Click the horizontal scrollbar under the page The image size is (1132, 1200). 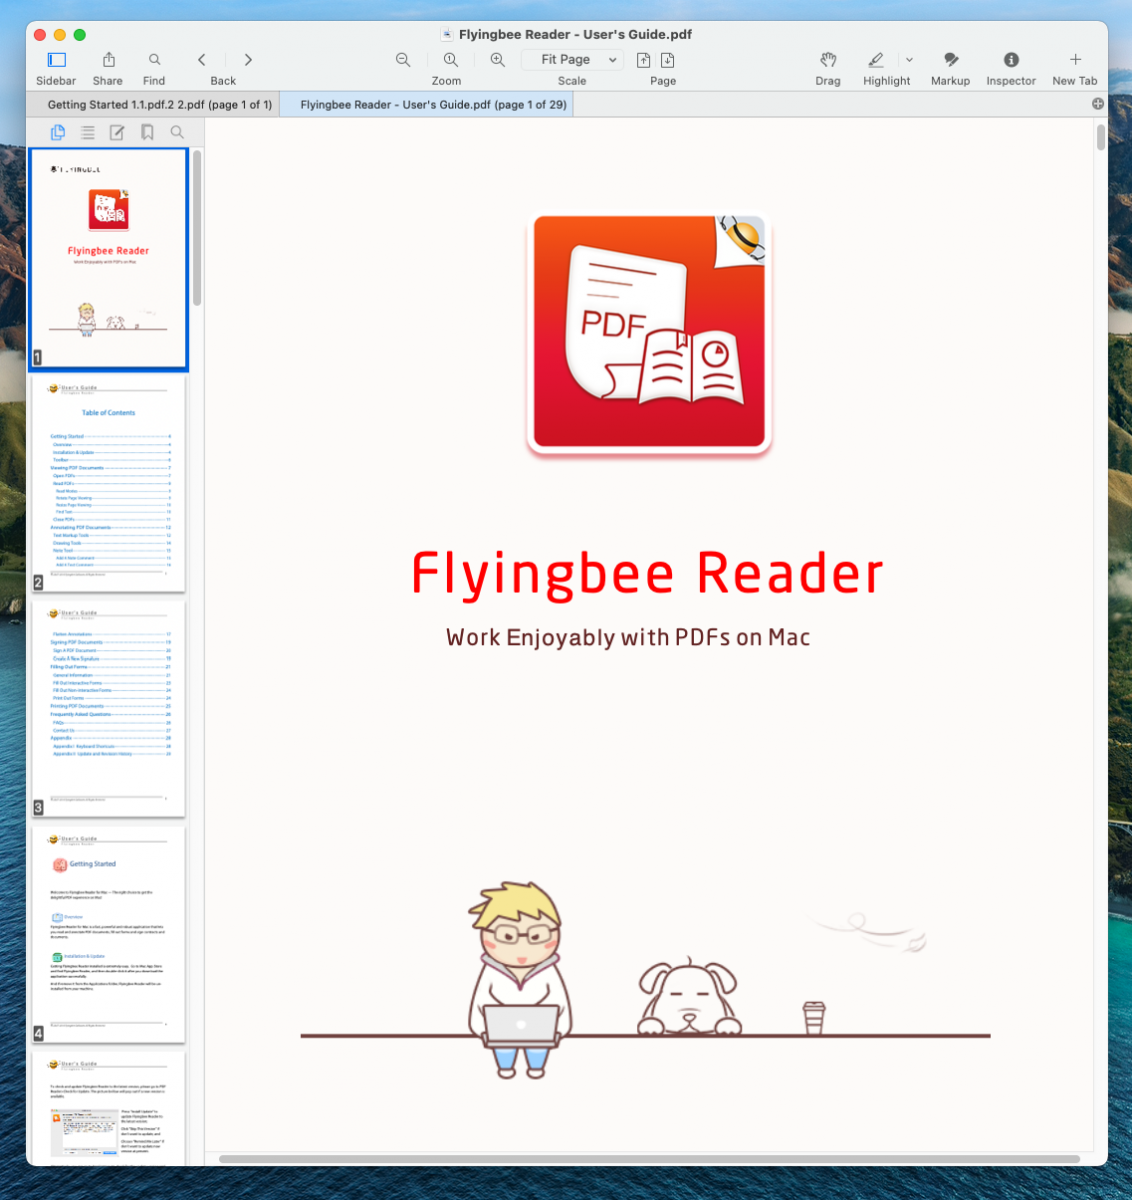pos(649,1159)
